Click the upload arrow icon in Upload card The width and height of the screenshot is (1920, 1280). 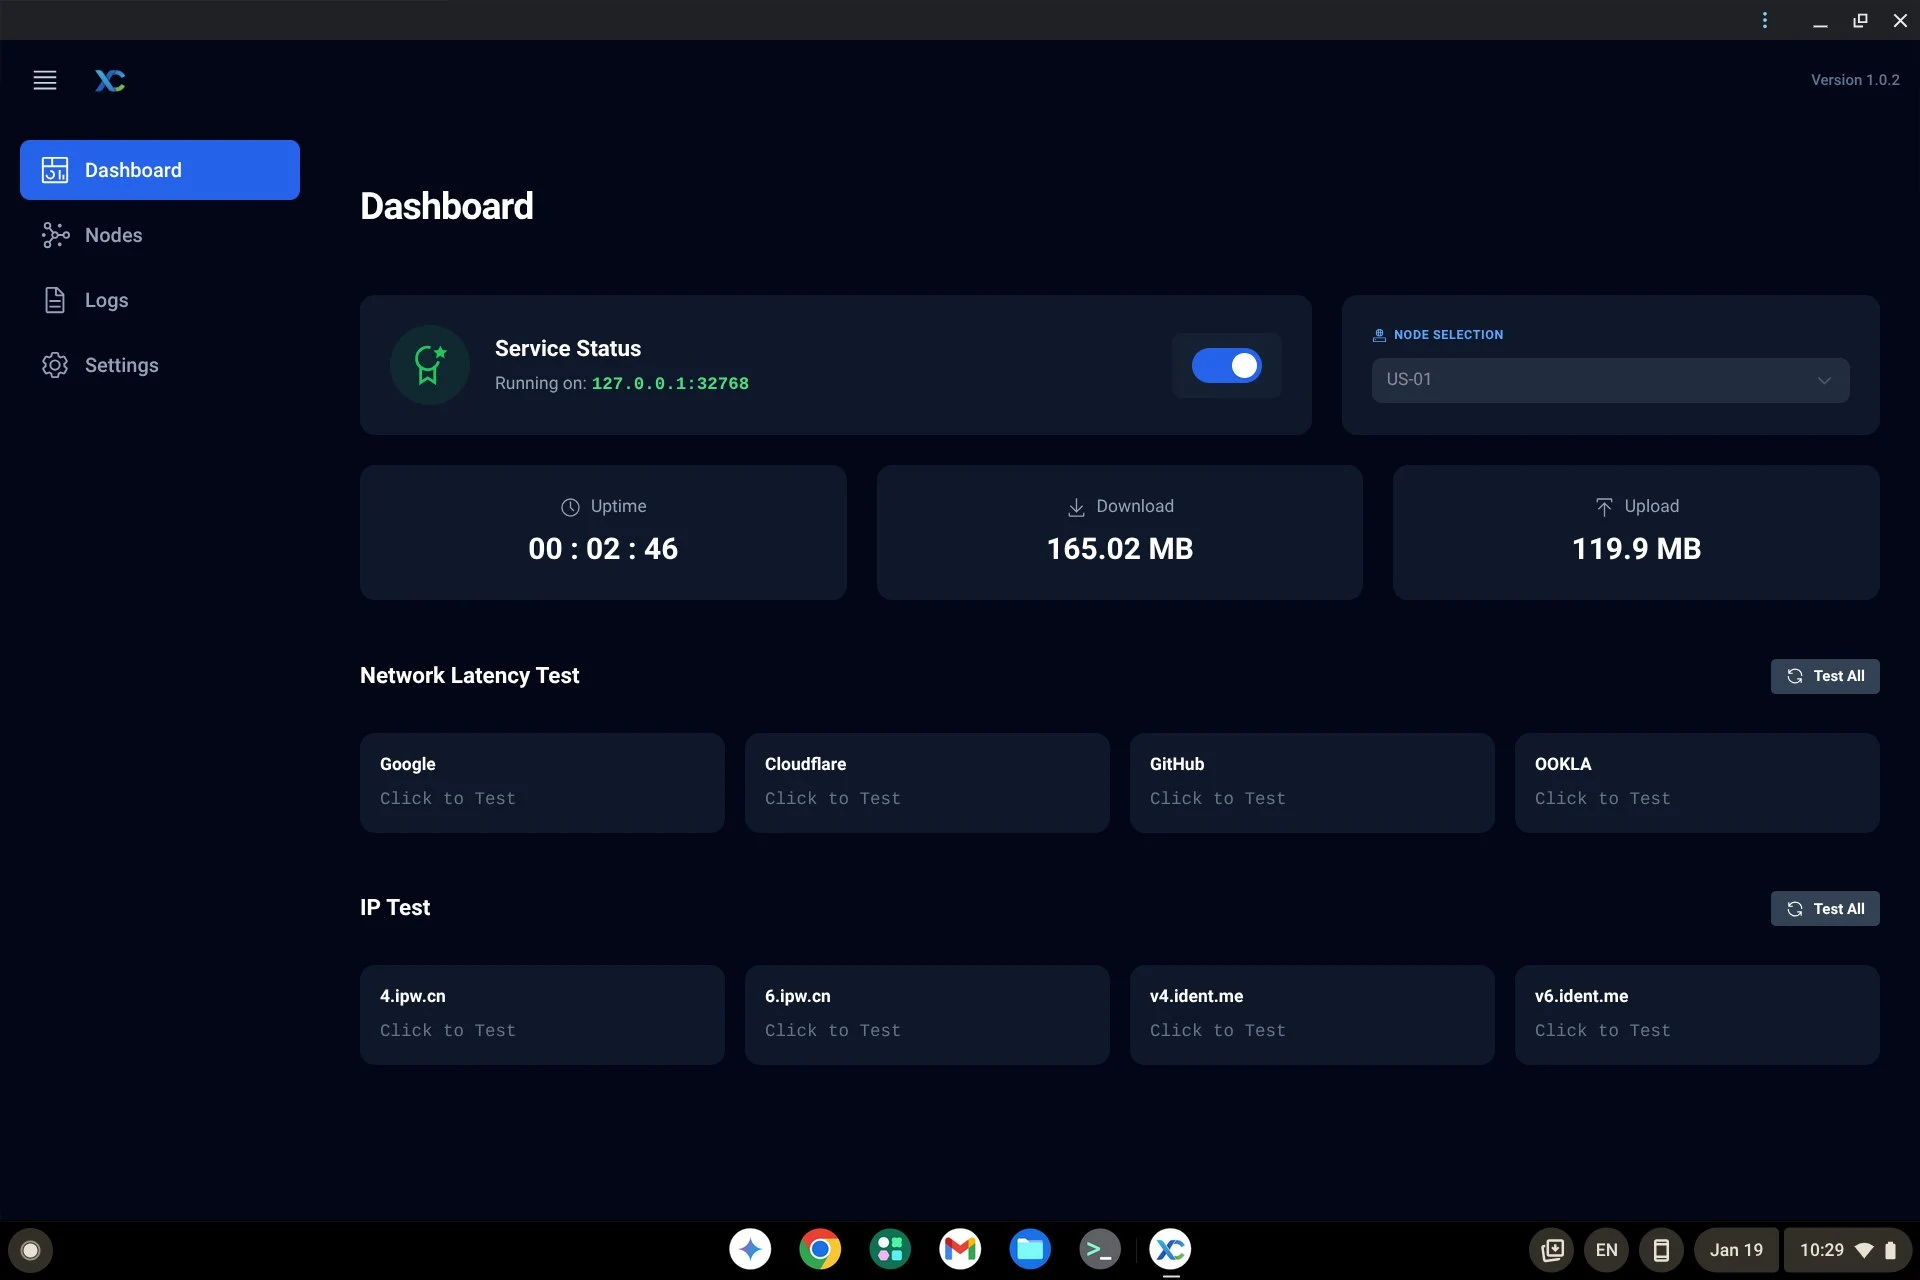tap(1605, 507)
